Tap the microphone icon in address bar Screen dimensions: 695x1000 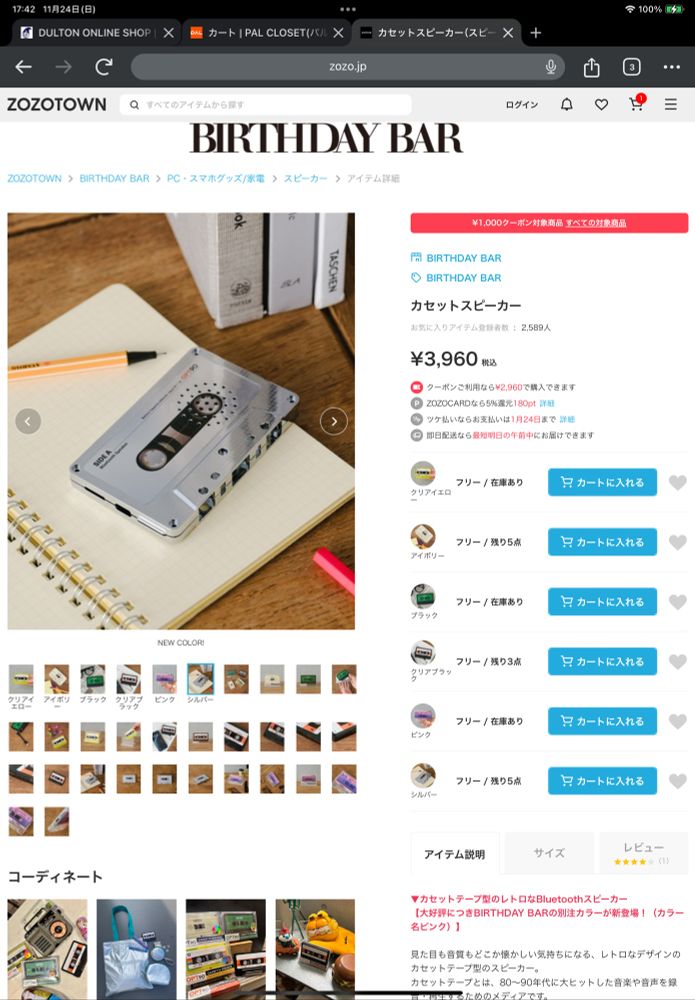click(551, 66)
